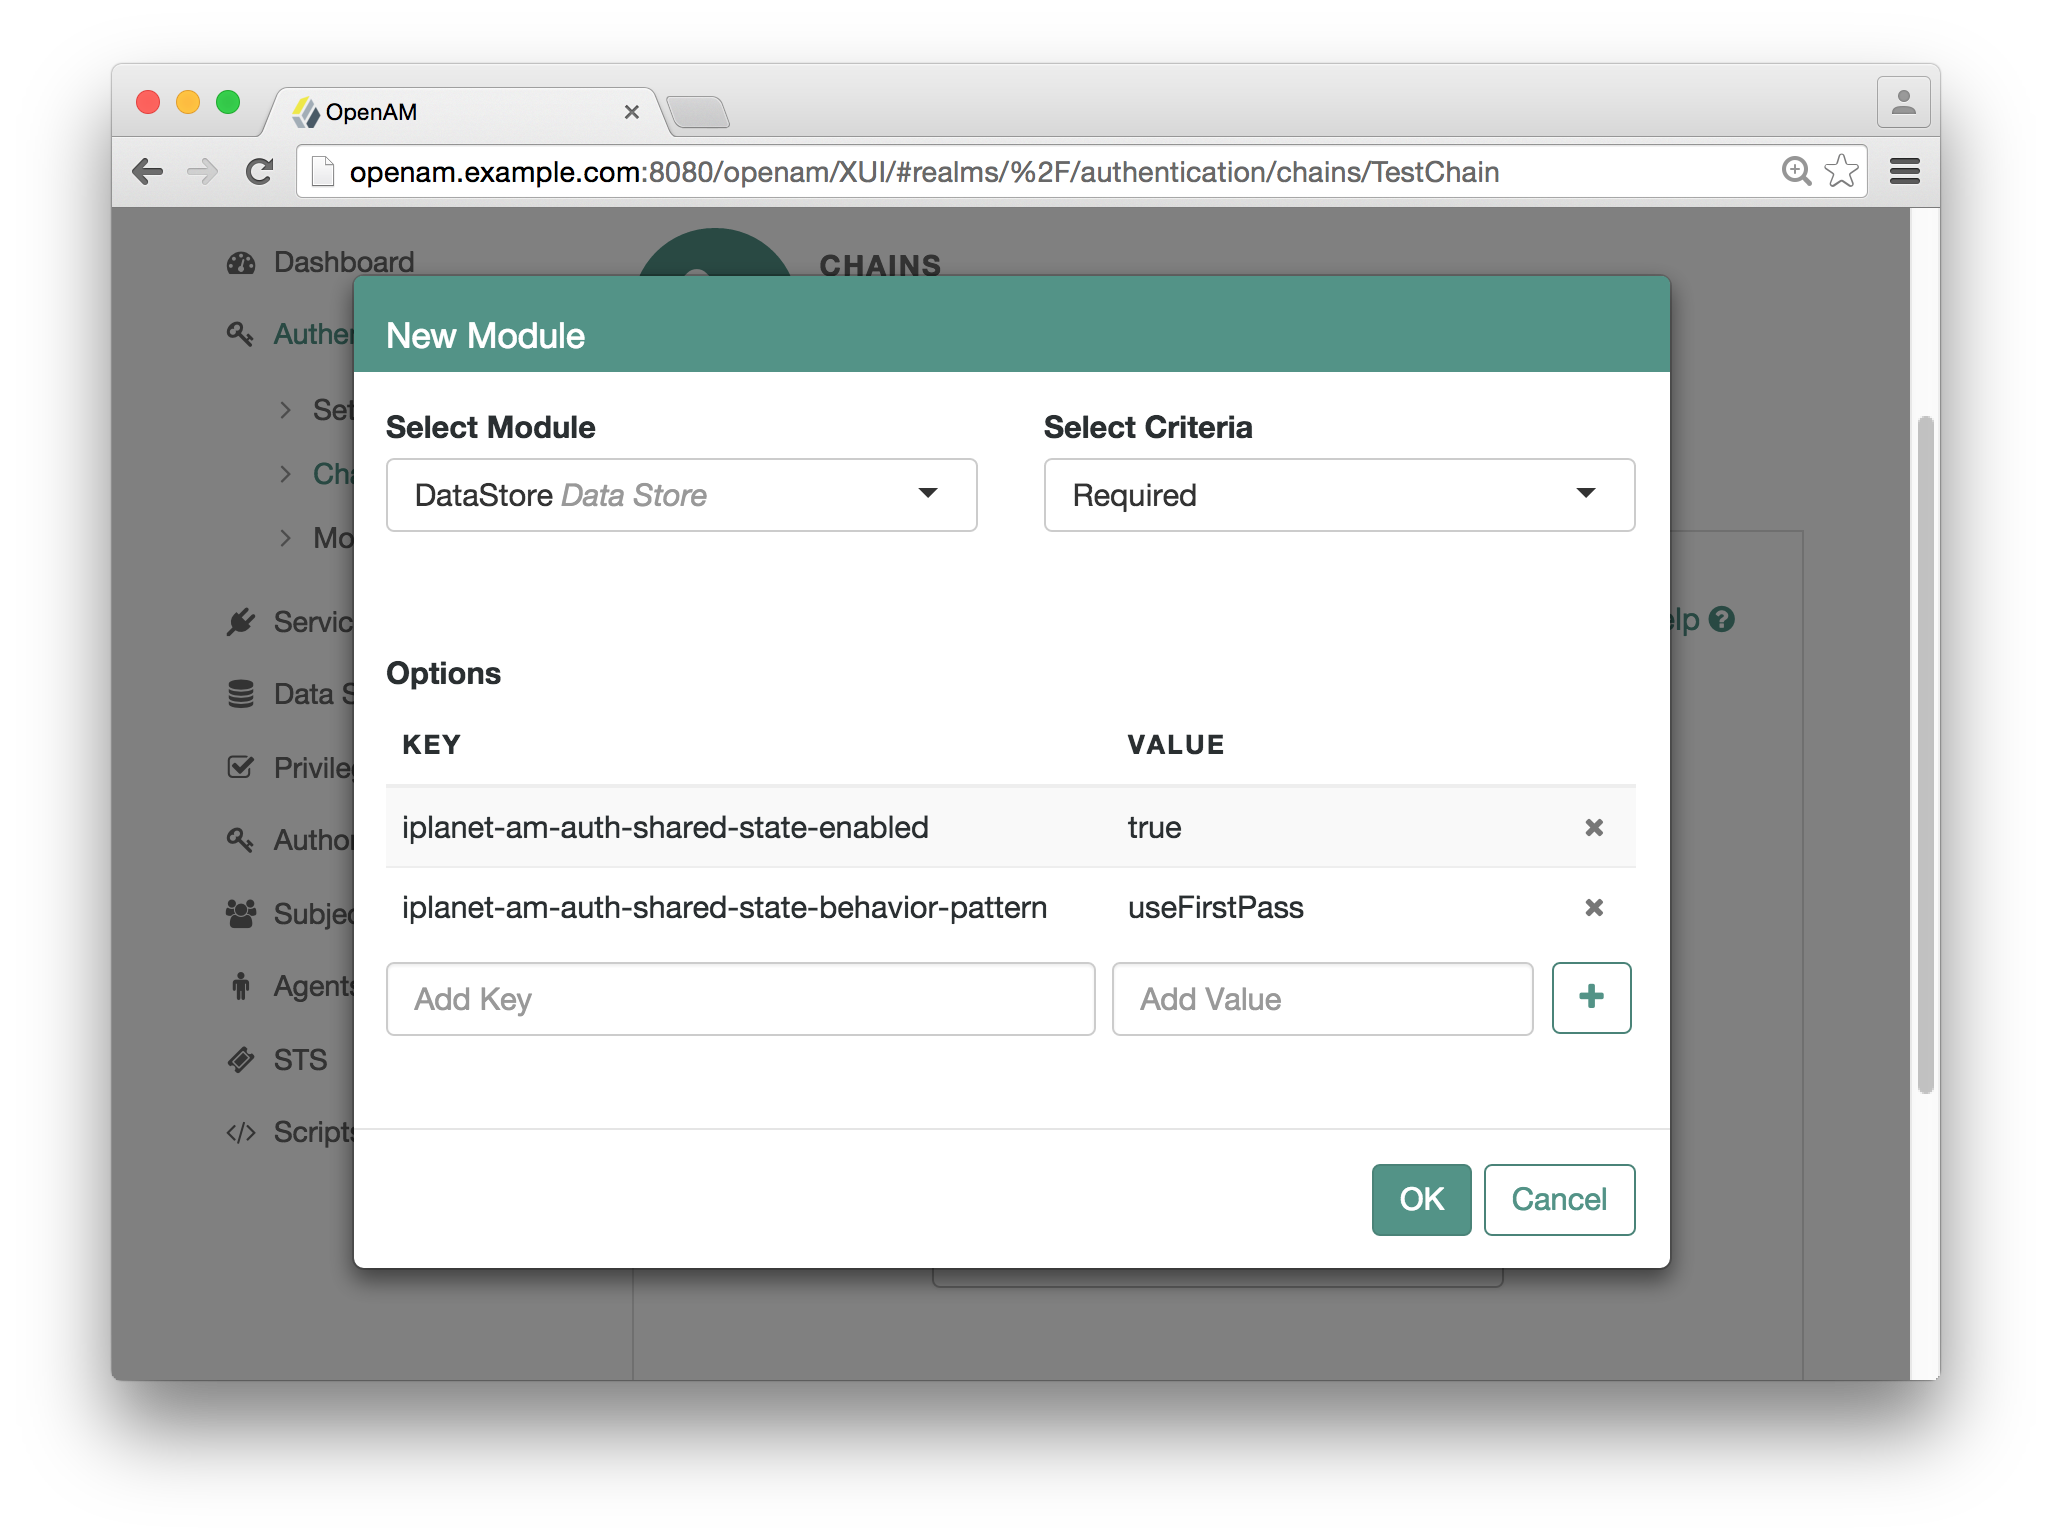This screenshot has width=2052, height=1540.
Task: Click the iplanet-am-auth-shared-state-behavior-pattern key text
Action: [x=724, y=907]
